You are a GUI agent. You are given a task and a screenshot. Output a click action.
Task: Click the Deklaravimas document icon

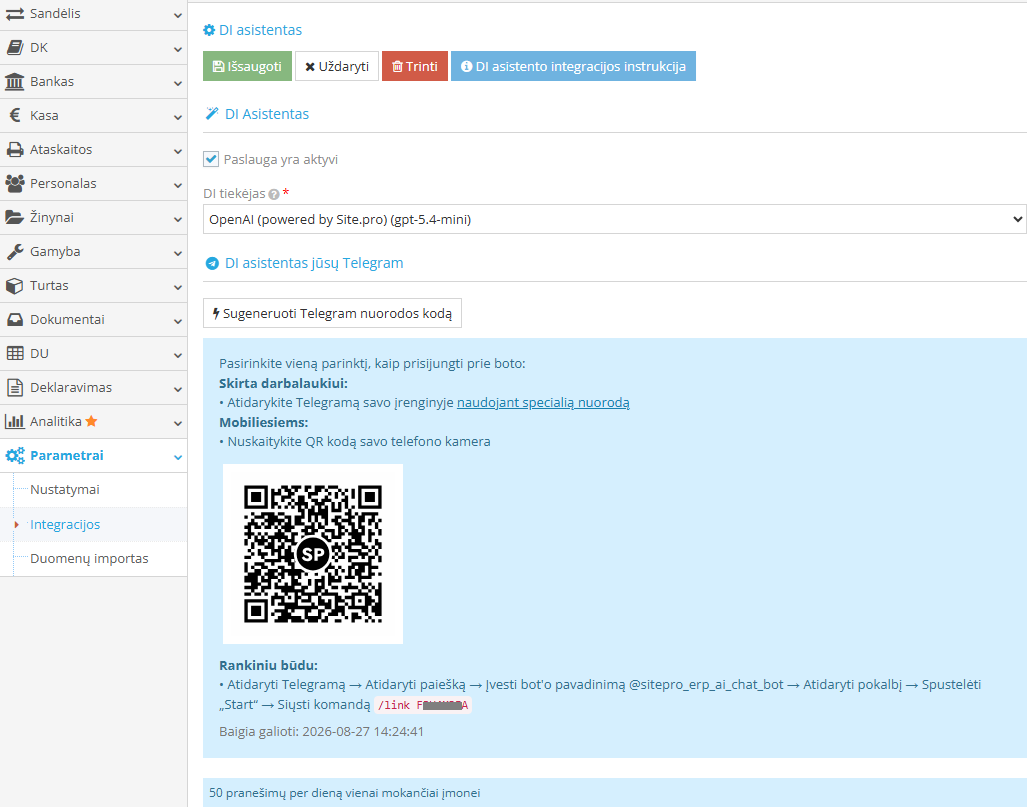(14, 388)
